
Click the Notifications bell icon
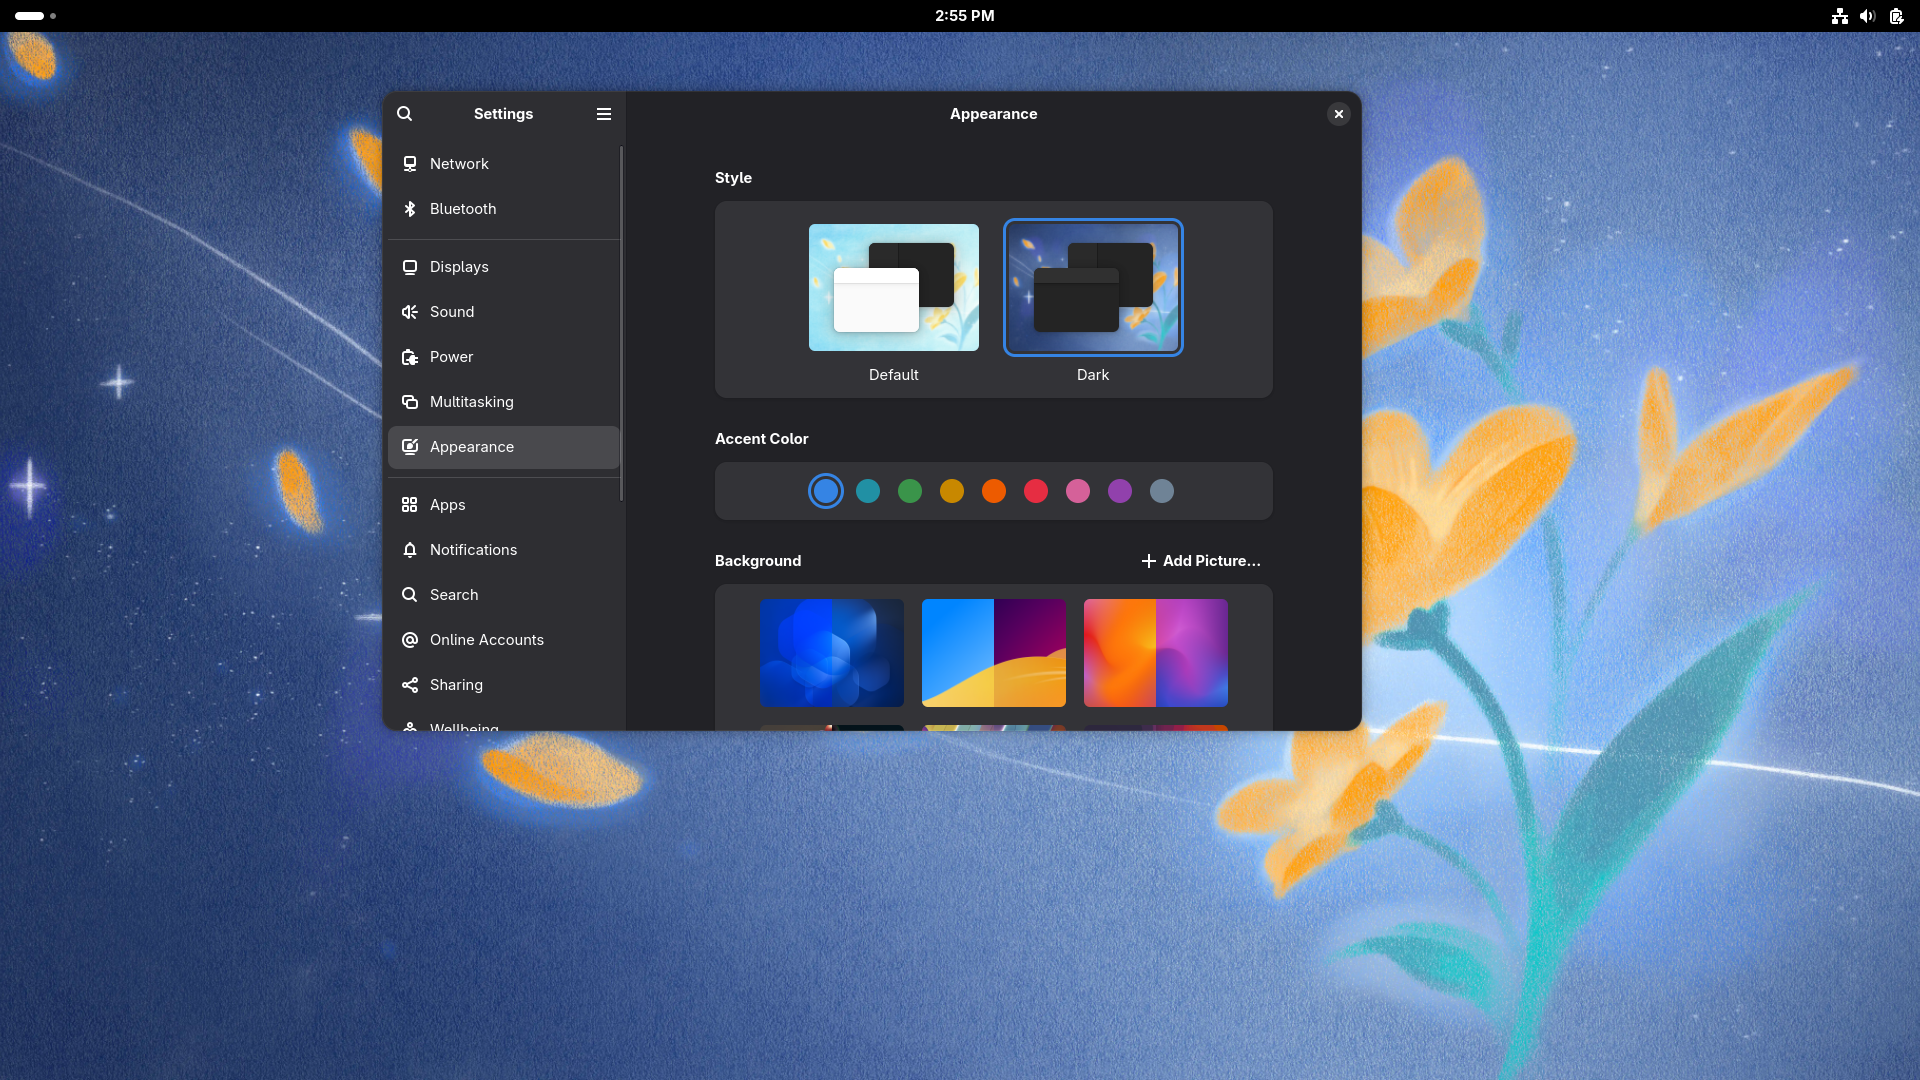point(410,550)
